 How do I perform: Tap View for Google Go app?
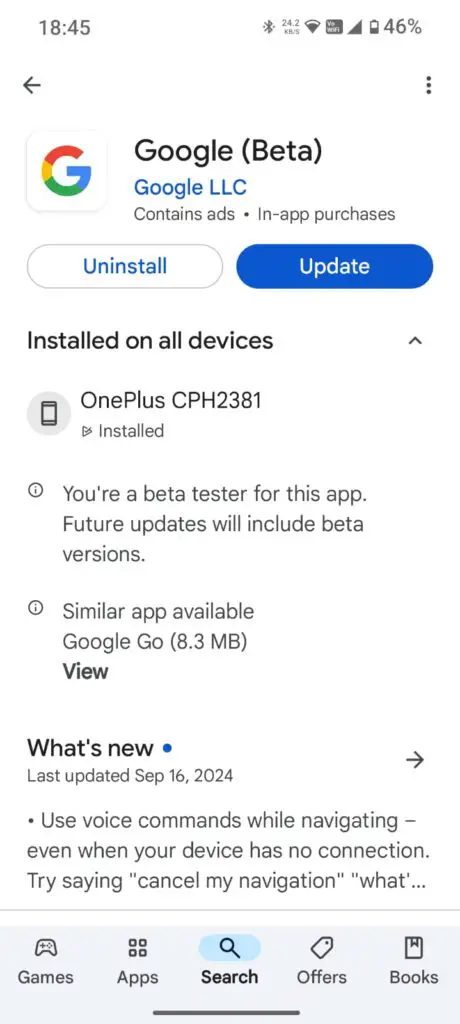tap(86, 671)
